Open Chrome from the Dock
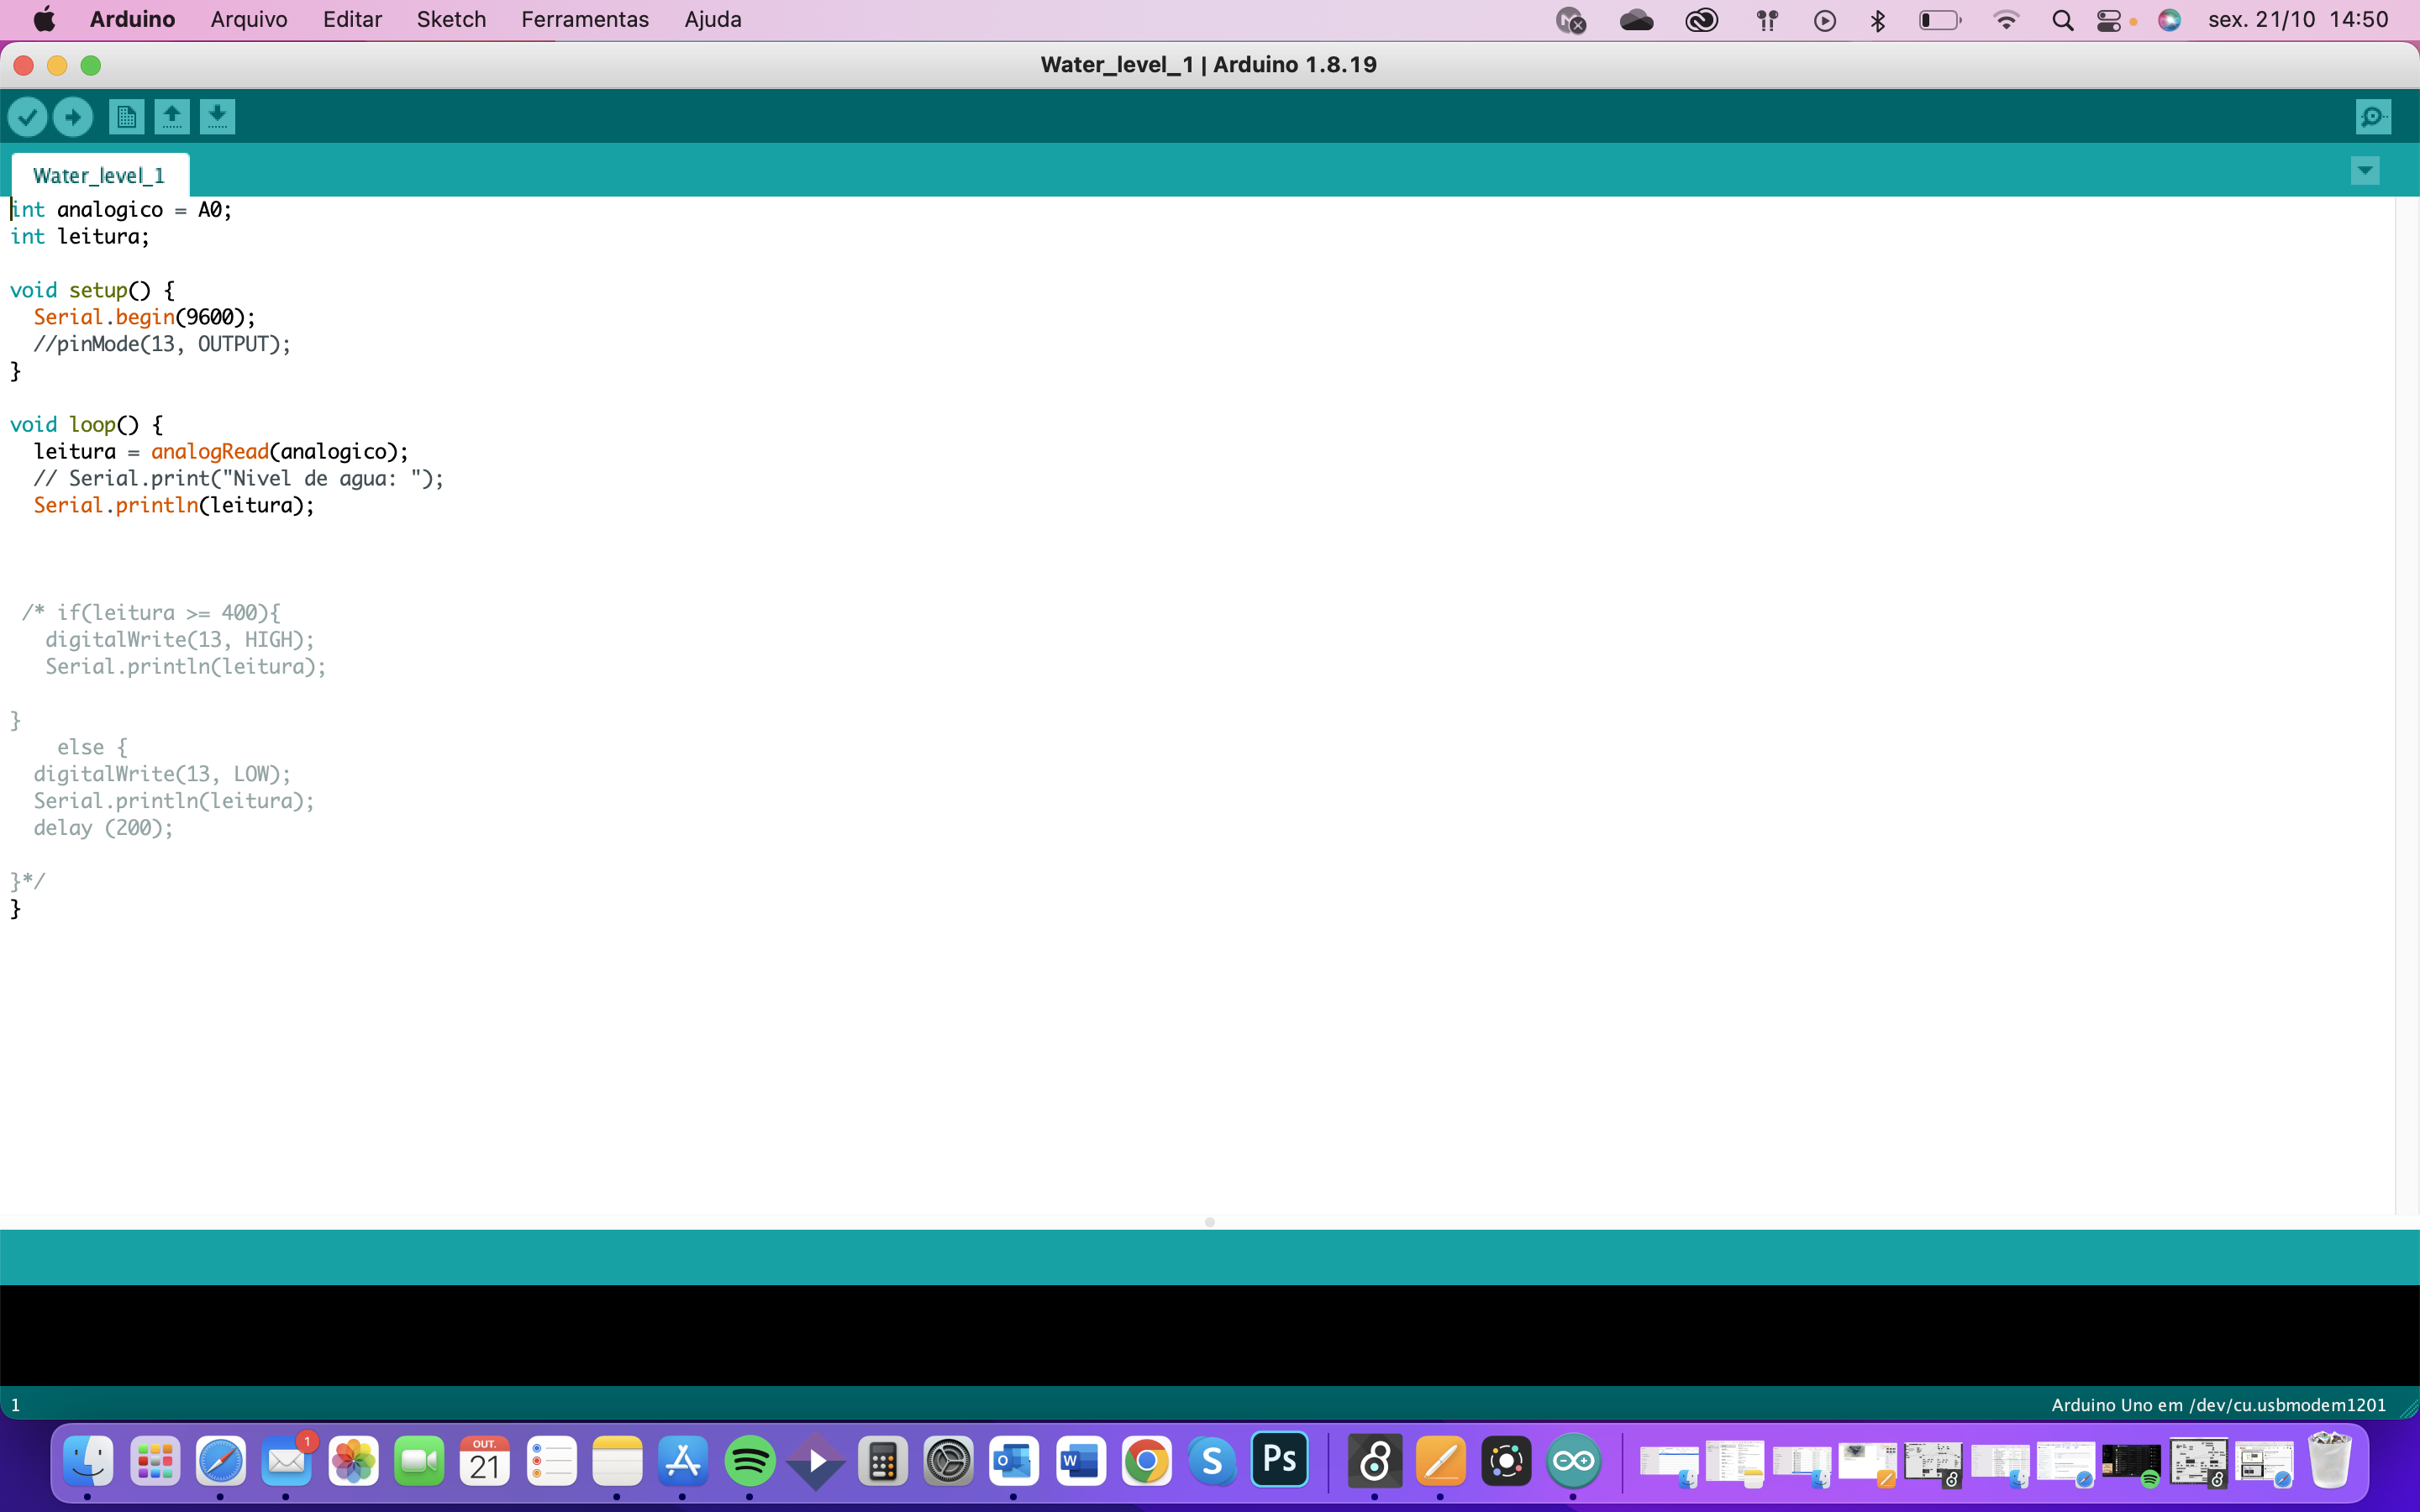 pos(1146,1462)
